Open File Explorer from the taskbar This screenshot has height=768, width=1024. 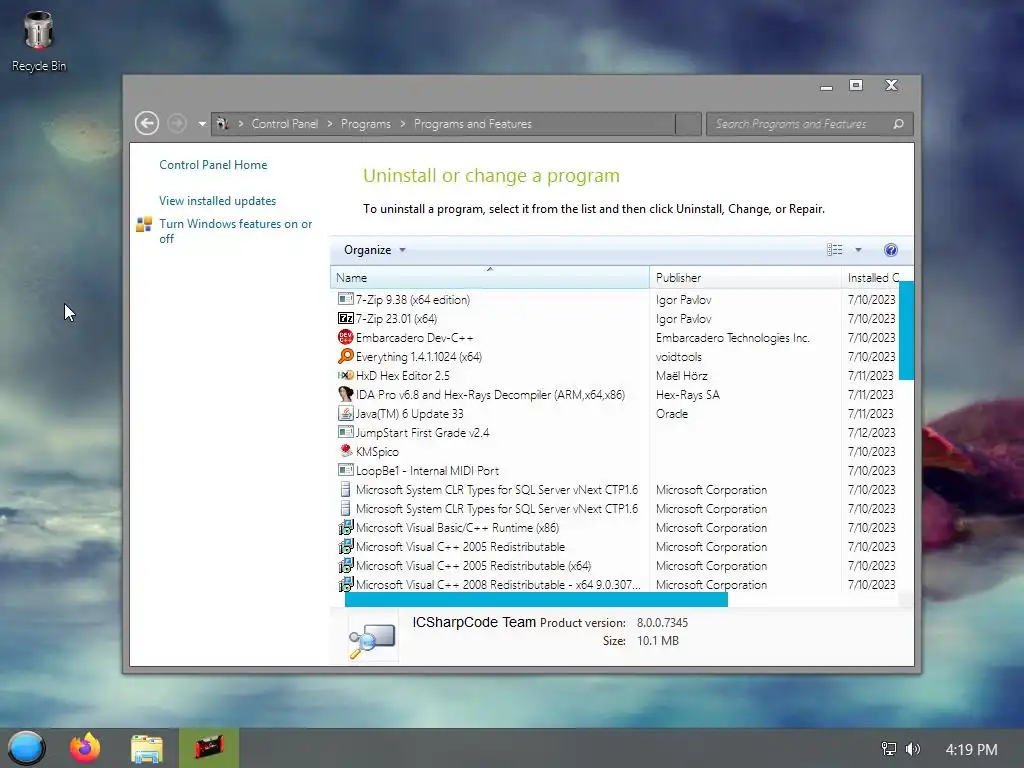click(x=147, y=748)
